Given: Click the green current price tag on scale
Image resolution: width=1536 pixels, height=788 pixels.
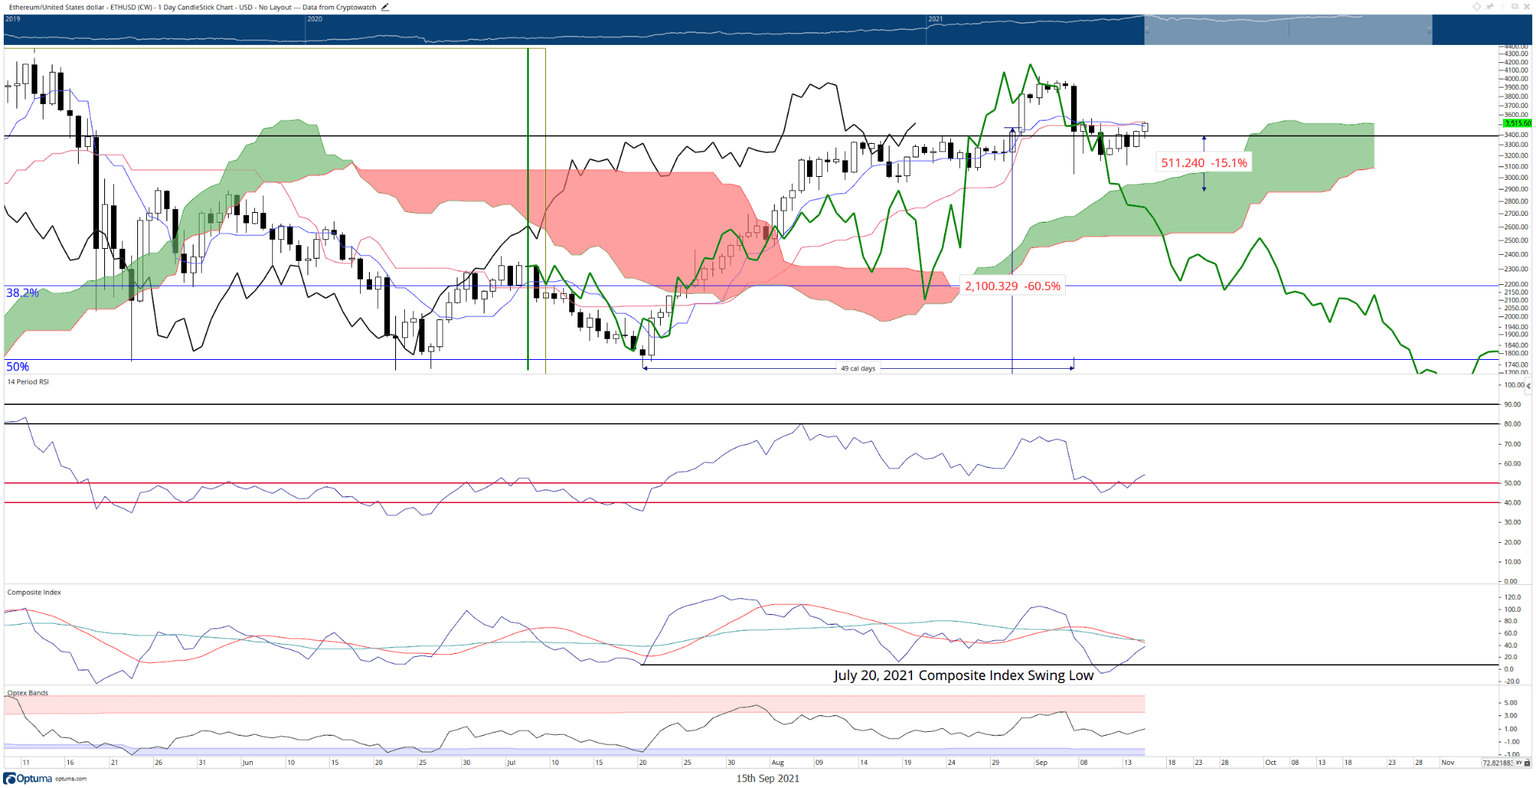Looking at the screenshot, I should pyautogui.click(x=1518, y=123).
